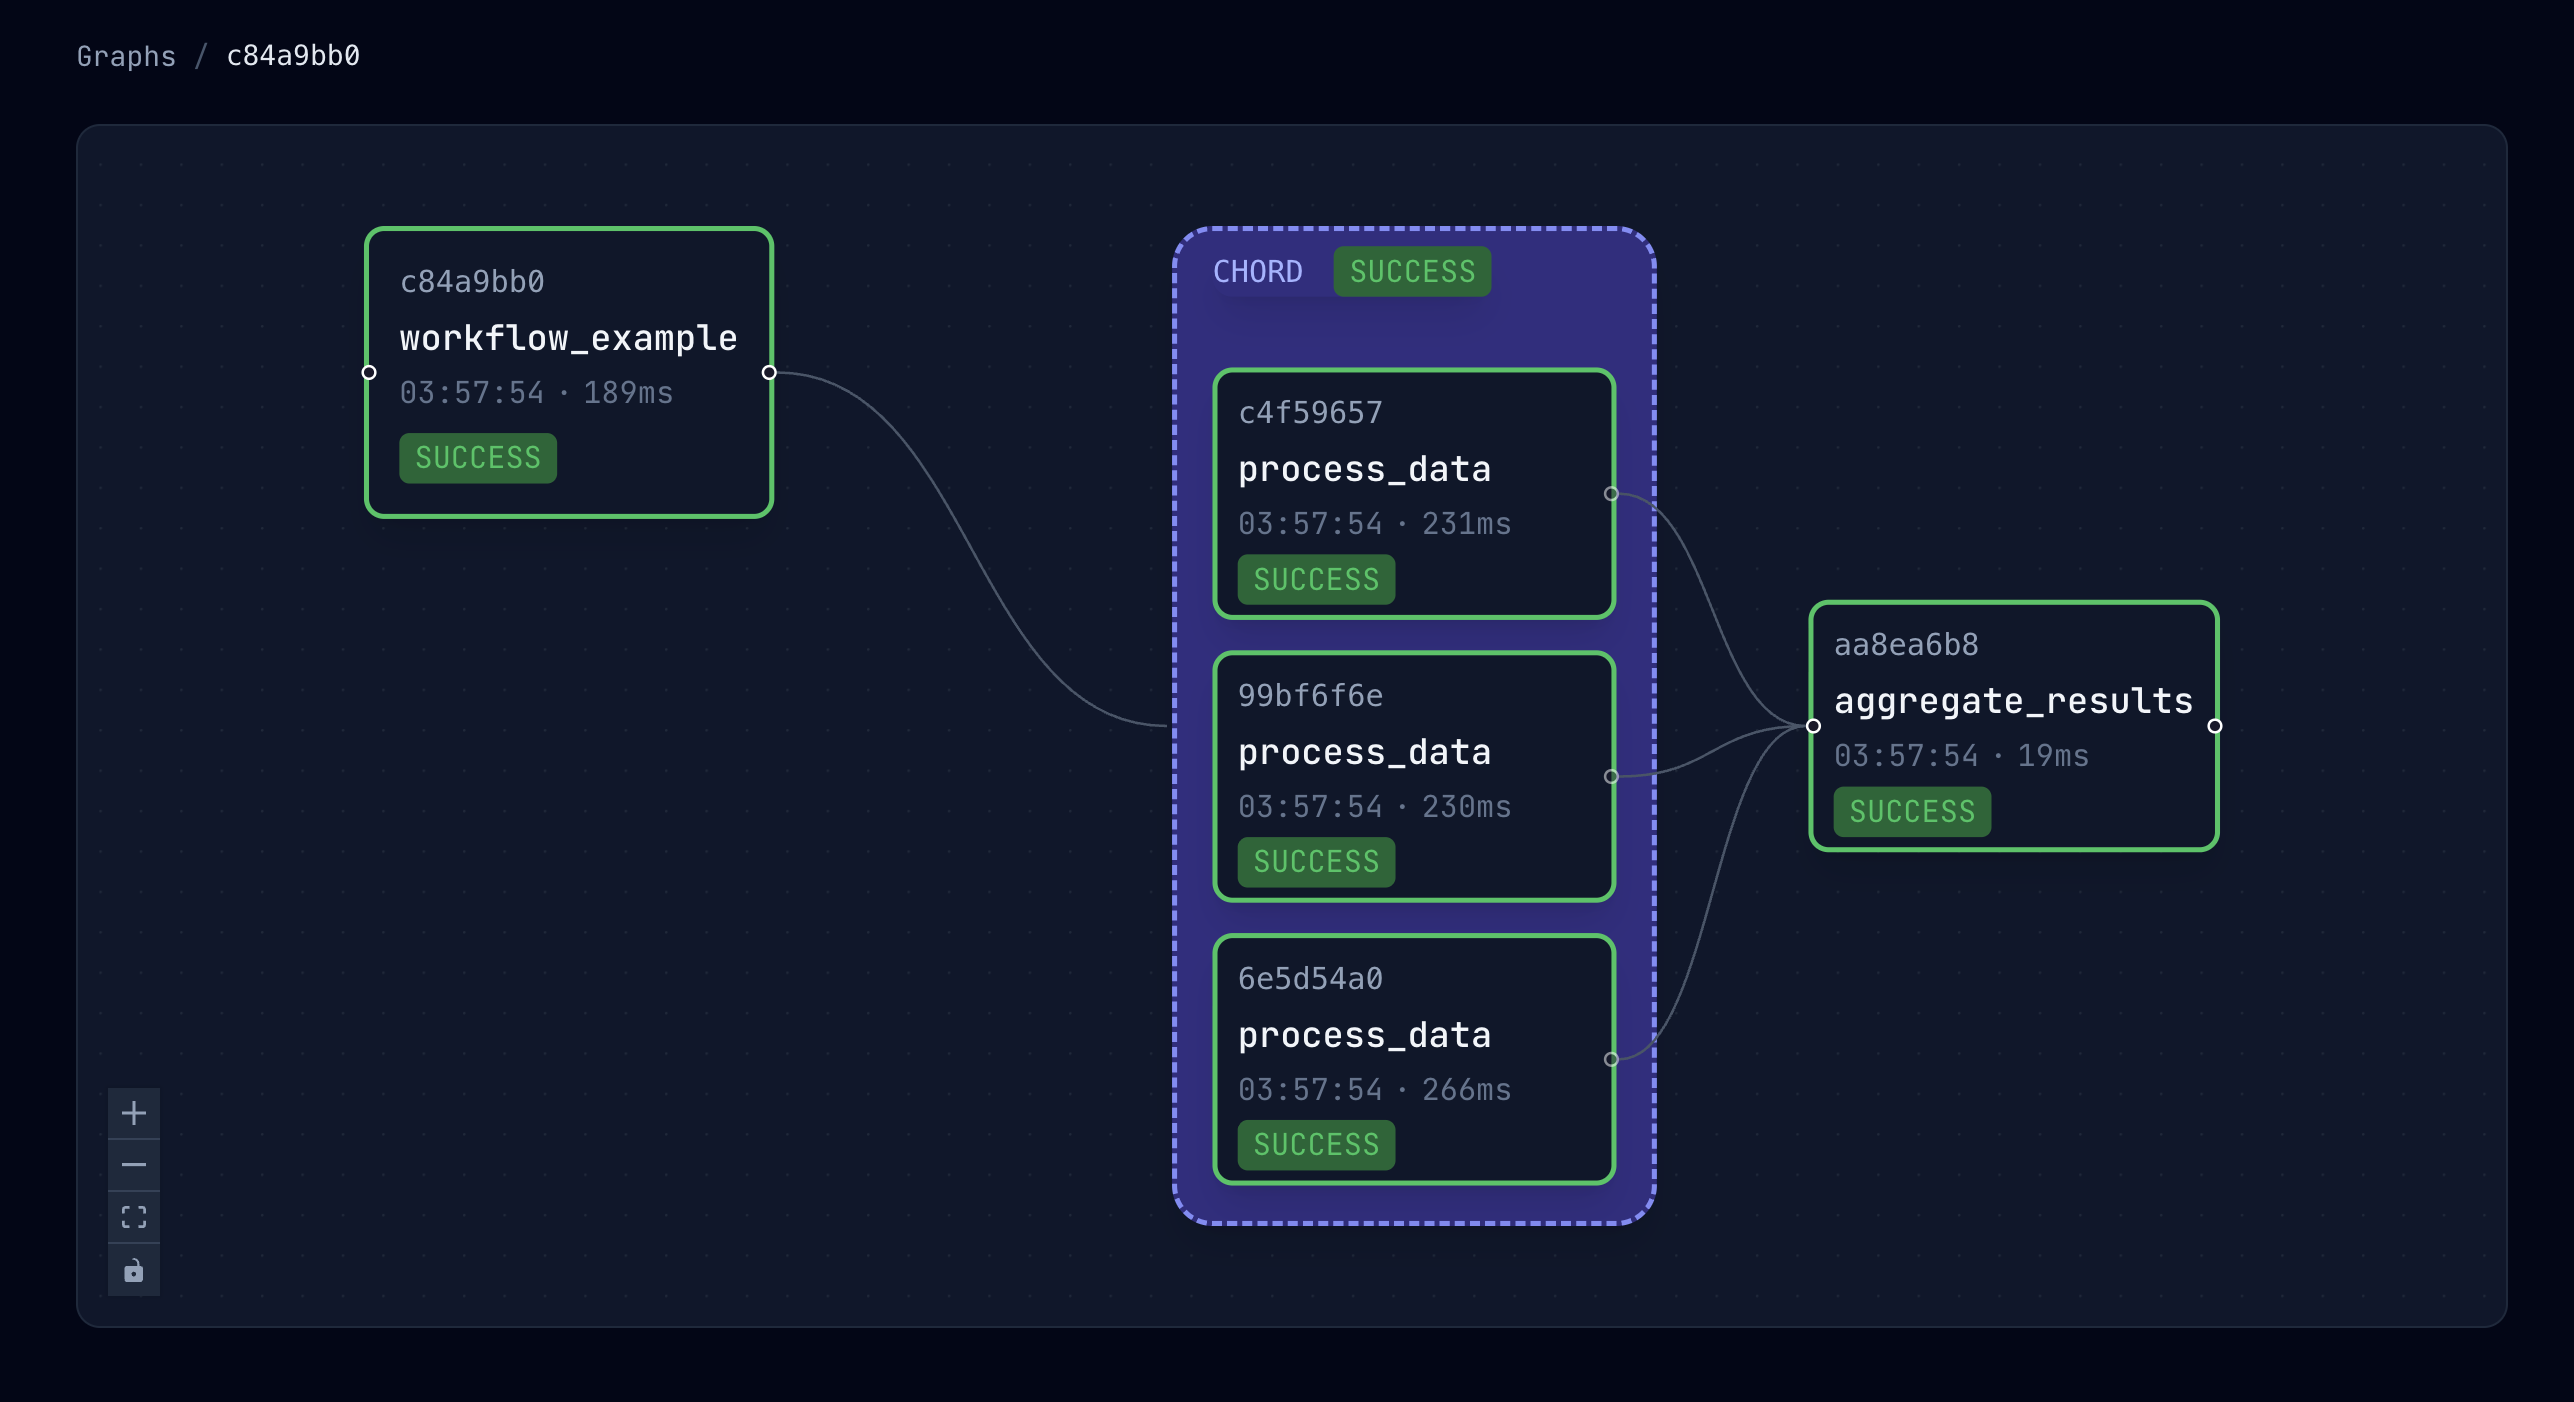Click the SUCCESS badge of node 6e5d54a0
Viewport: 2574px width, 1402px height.
click(x=1316, y=1145)
